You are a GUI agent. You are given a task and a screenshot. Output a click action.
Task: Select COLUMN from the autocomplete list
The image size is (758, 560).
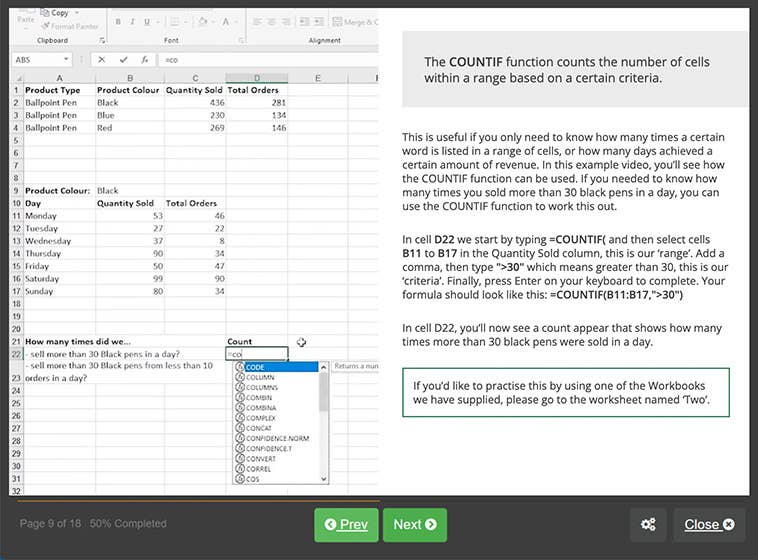pos(260,377)
